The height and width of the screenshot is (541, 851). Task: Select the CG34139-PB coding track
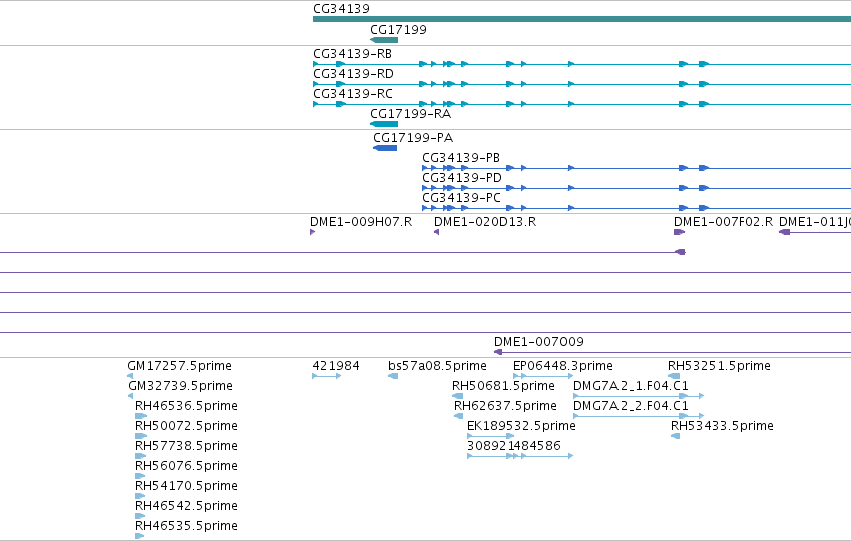coord(637,168)
